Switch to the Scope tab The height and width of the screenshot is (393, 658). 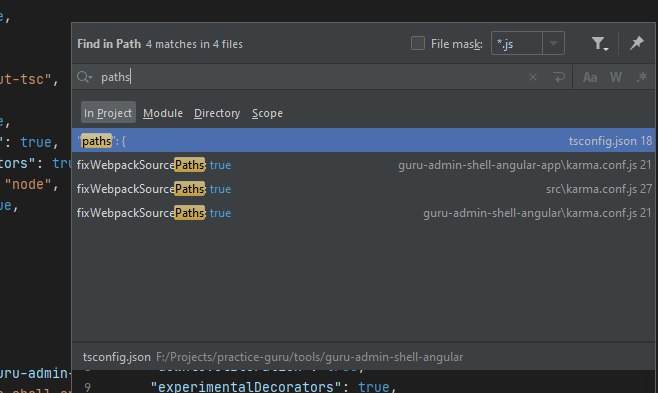tap(267, 113)
